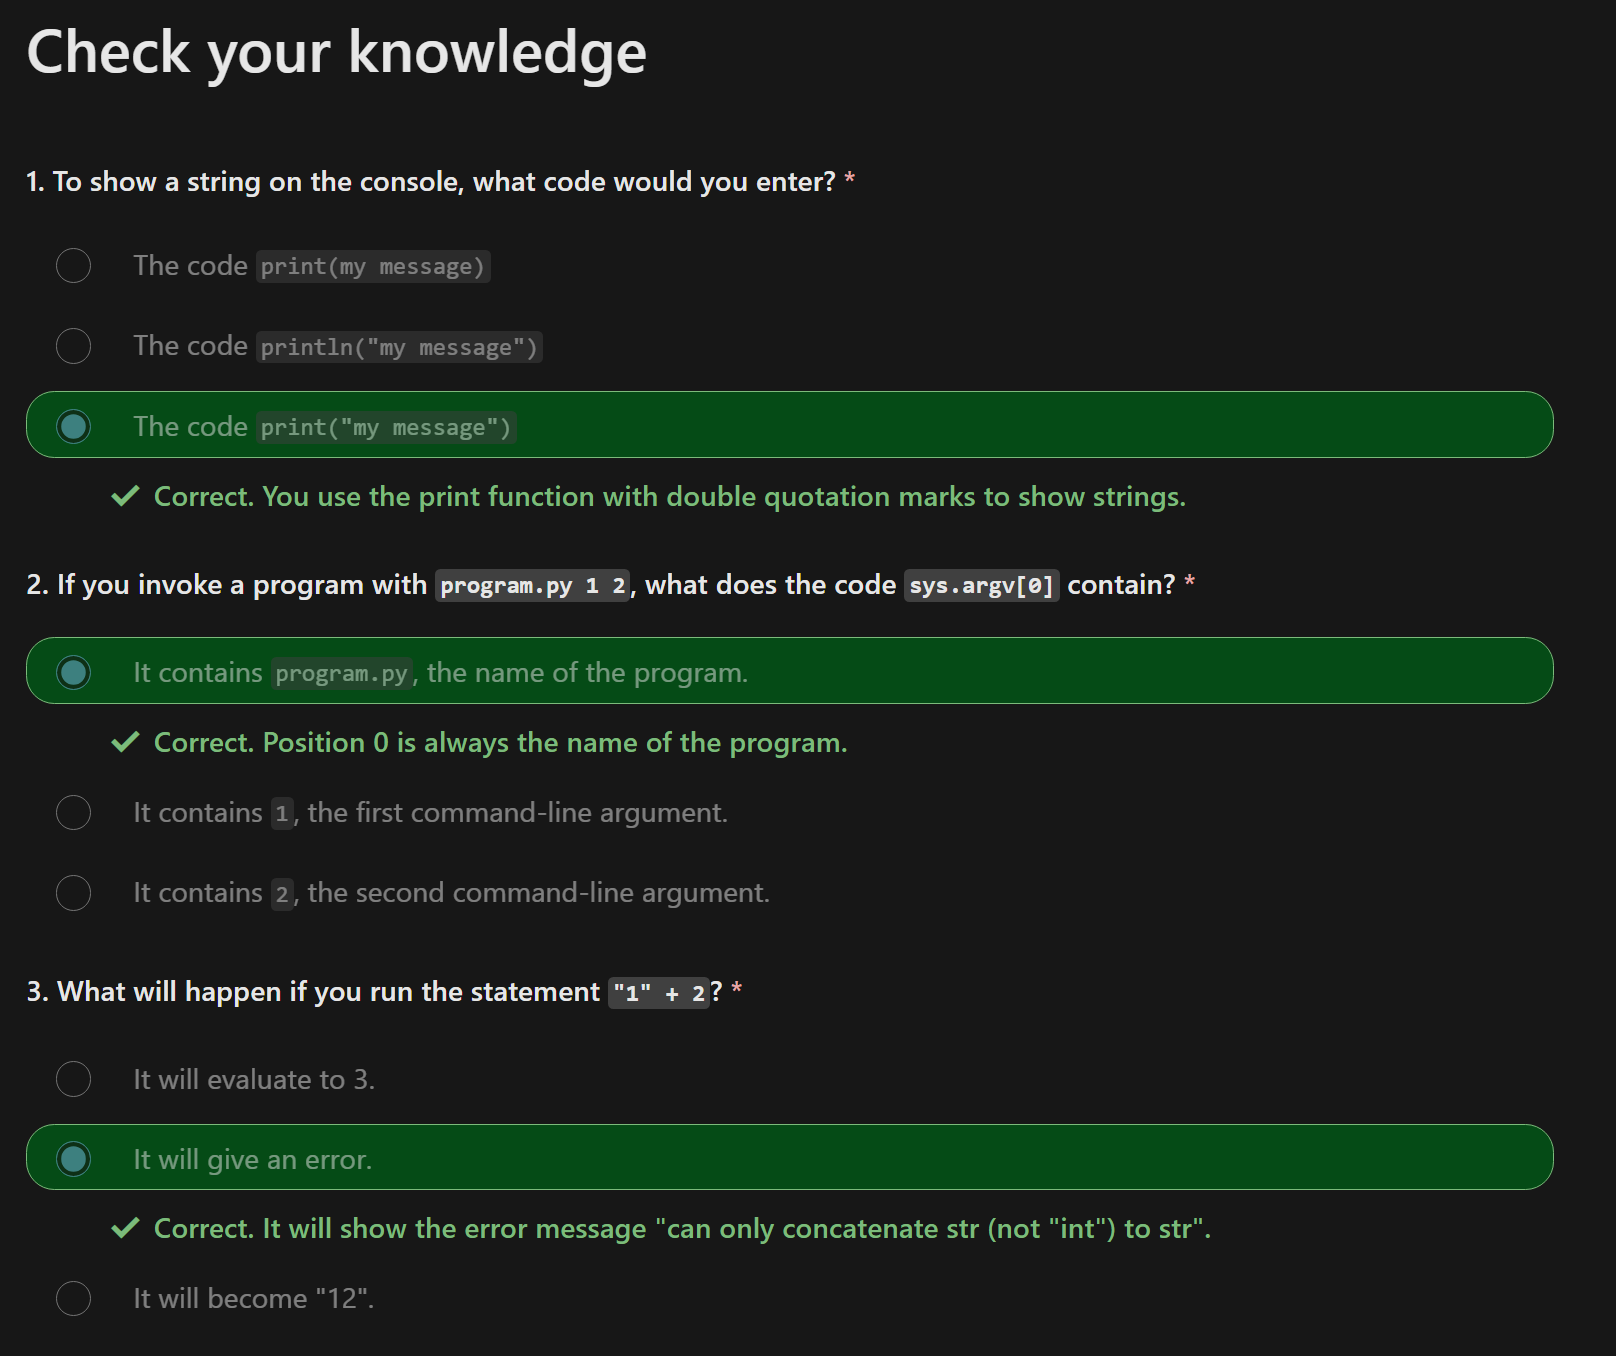Click the "1" + 2 statement code
The width and height of the screenshot is (1616, 1356).
[x=659, y=993]
